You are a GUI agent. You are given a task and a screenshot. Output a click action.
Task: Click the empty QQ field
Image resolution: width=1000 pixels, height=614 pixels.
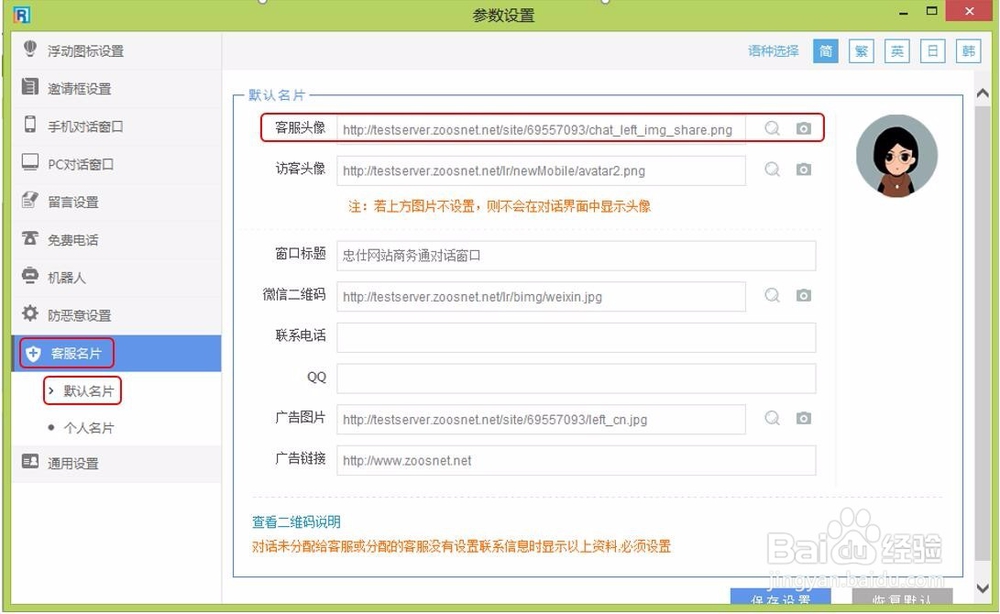coord(576,378)
